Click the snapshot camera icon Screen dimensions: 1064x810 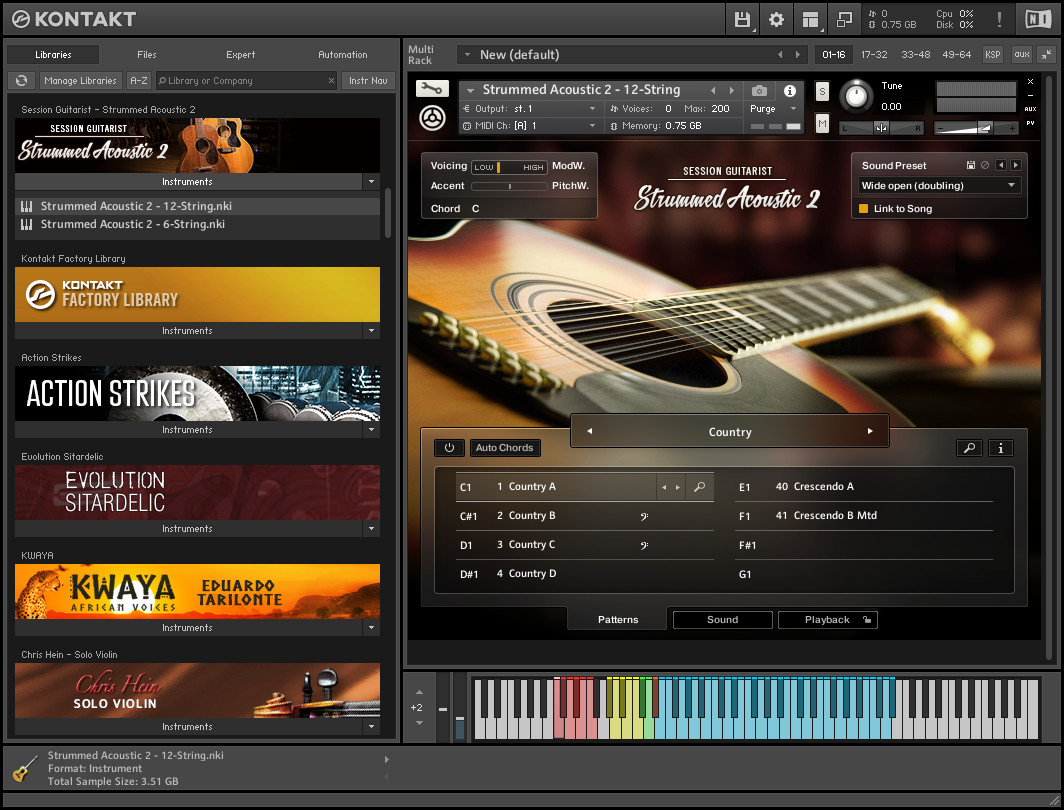pos(759,90)
